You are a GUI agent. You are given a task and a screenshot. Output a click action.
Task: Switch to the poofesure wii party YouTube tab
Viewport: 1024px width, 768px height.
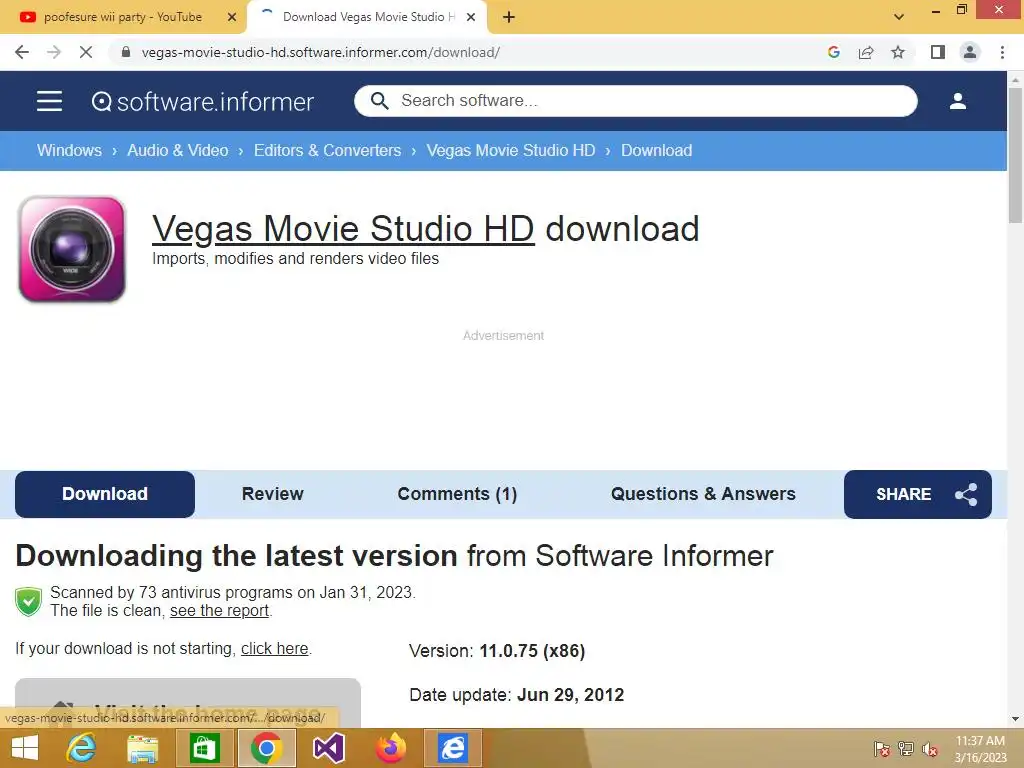[123, 17]
